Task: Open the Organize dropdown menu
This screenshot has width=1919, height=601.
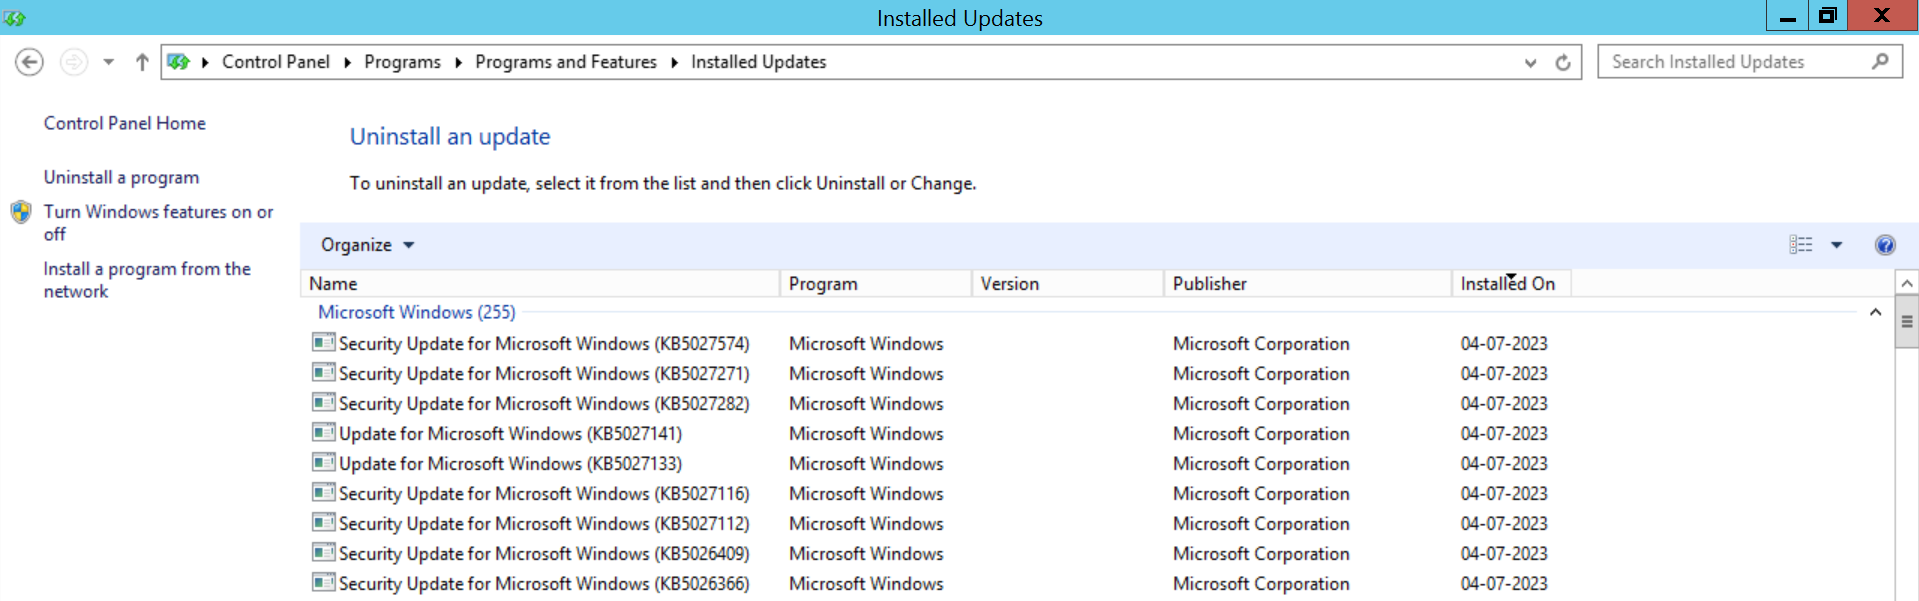Action: pyautogui.click(x=366, y=245)
